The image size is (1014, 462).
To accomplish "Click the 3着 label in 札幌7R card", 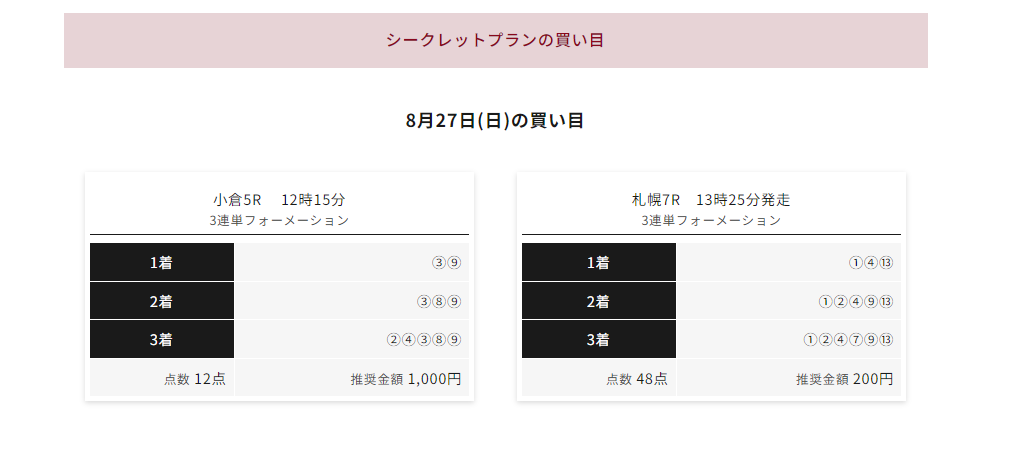I will 599,339.
